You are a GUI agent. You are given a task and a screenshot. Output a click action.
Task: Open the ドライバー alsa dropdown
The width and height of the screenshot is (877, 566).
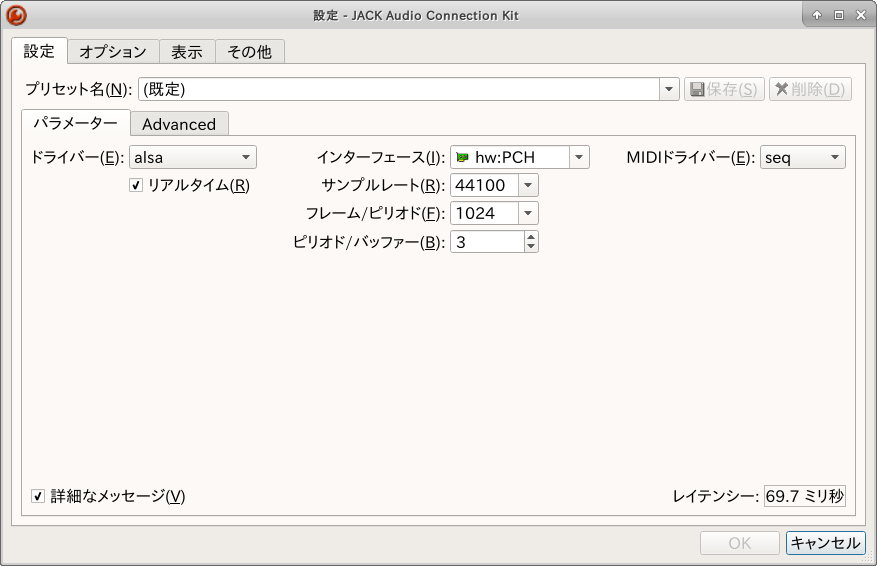[x=193, y=157]
